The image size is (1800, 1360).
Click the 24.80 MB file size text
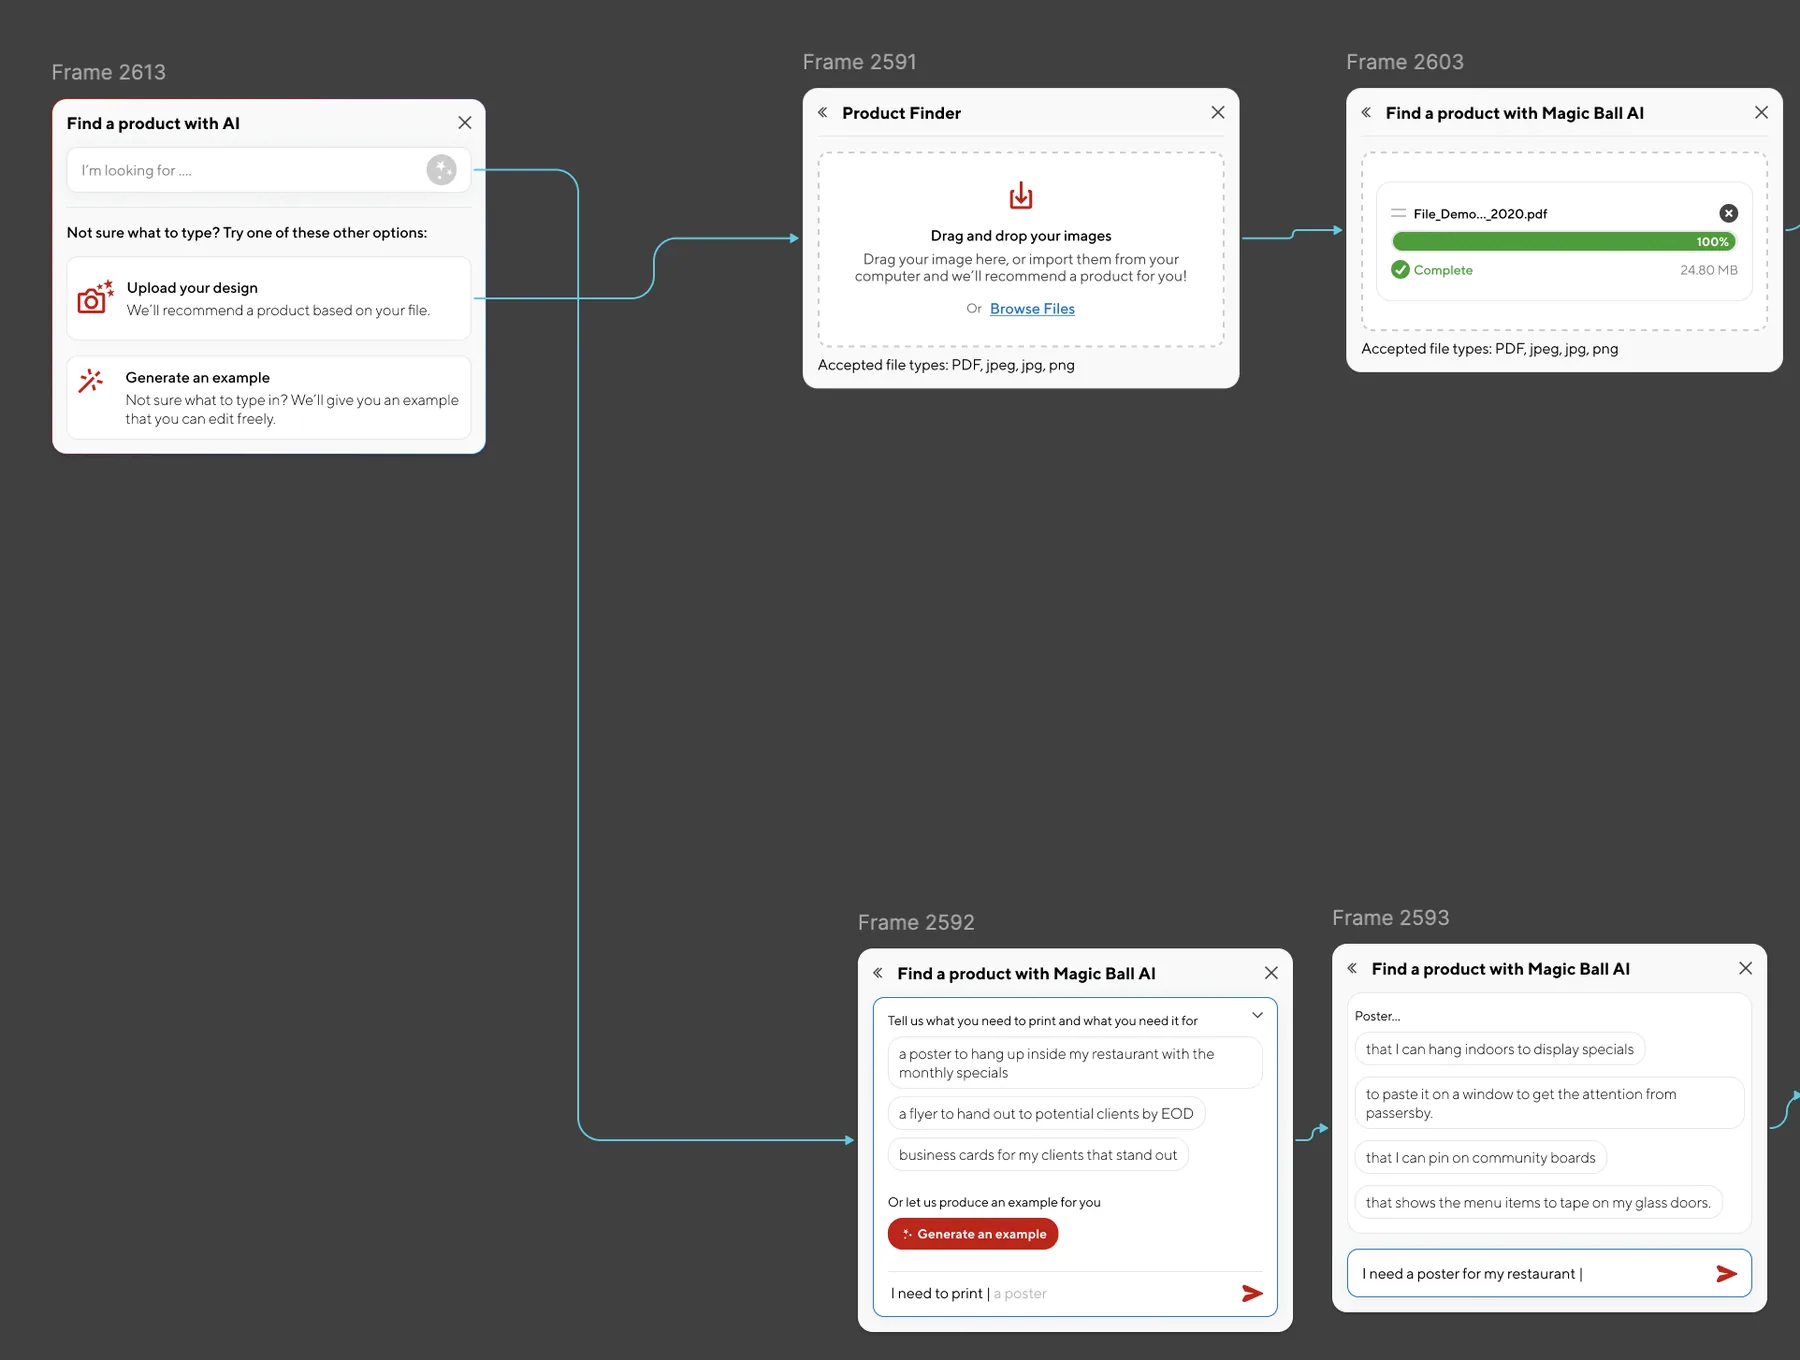[x=1709, y=270]
